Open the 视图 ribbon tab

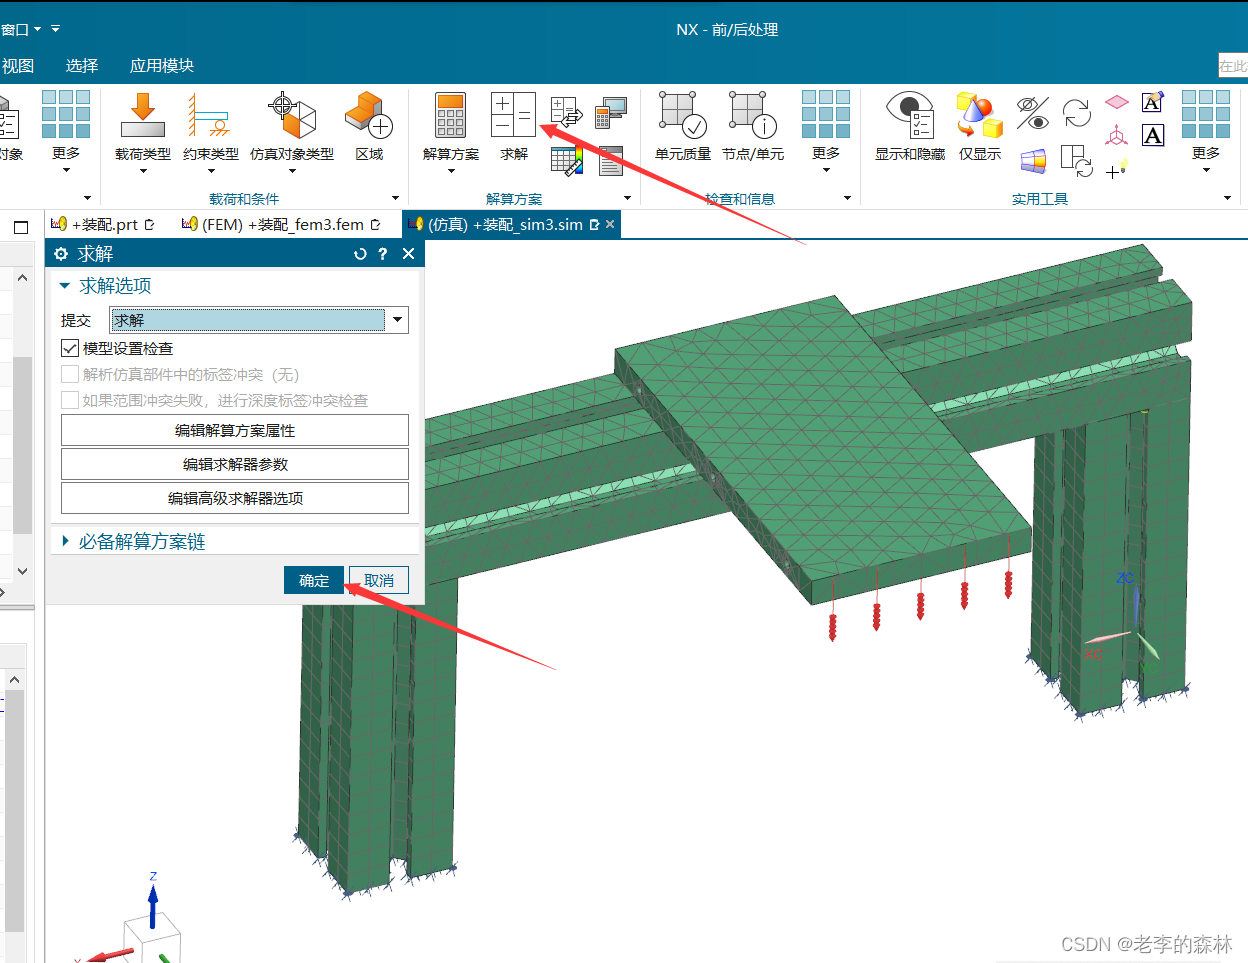coord(18,66)
